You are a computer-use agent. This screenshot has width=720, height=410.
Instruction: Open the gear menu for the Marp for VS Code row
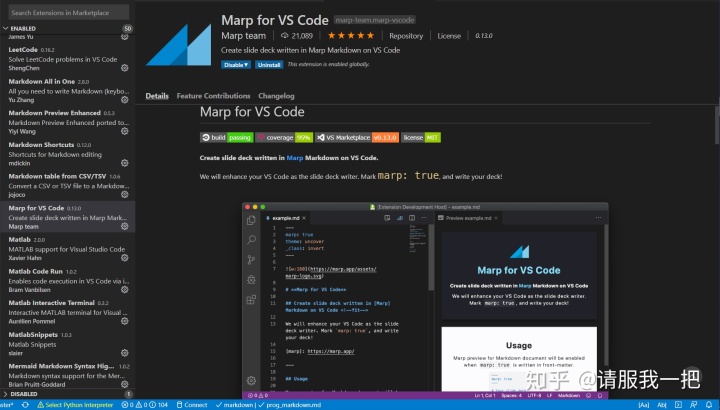[124, 226]
